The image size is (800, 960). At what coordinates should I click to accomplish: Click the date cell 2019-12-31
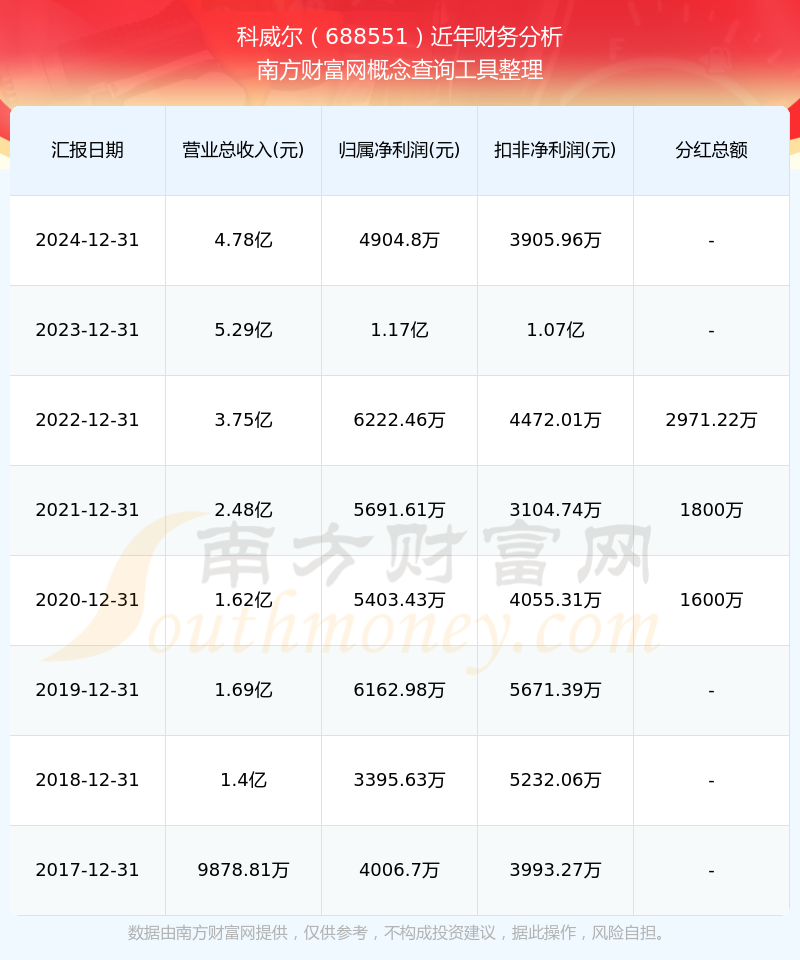click(88, 690)
